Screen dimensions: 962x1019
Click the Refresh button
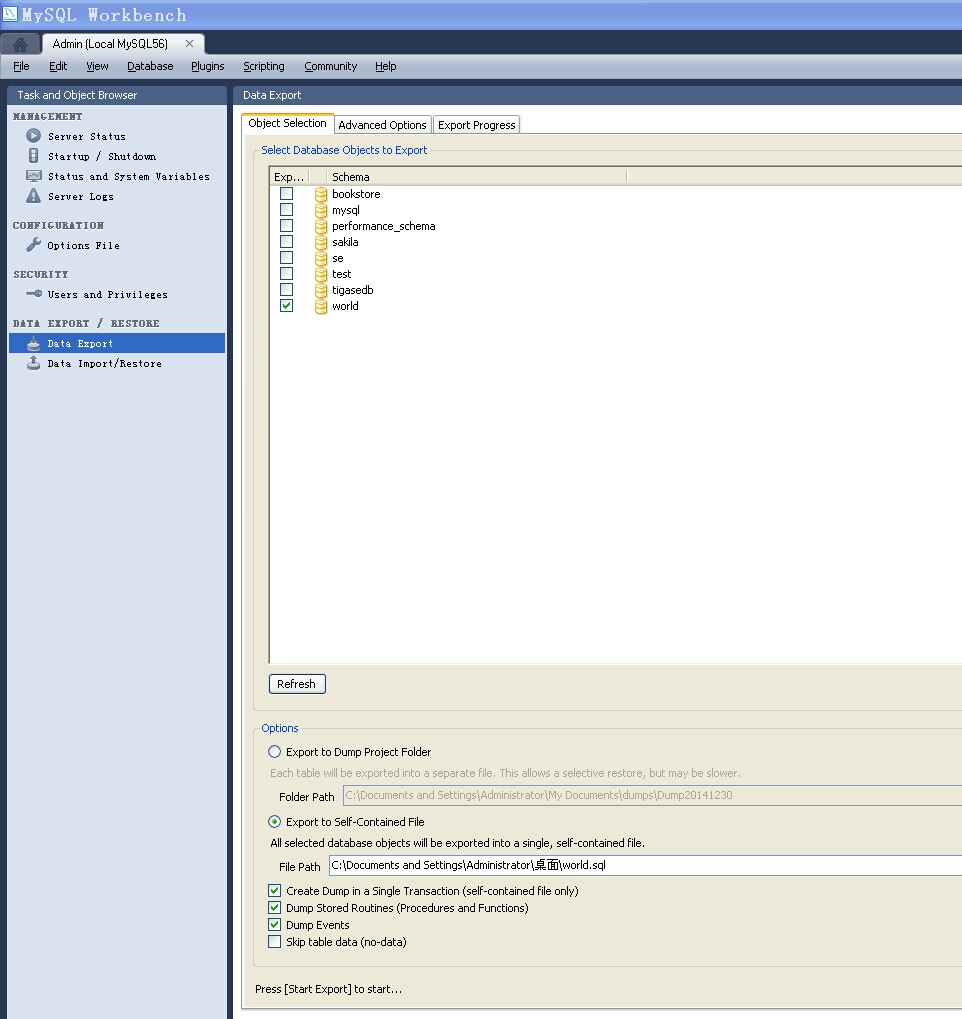coord(297,684)
